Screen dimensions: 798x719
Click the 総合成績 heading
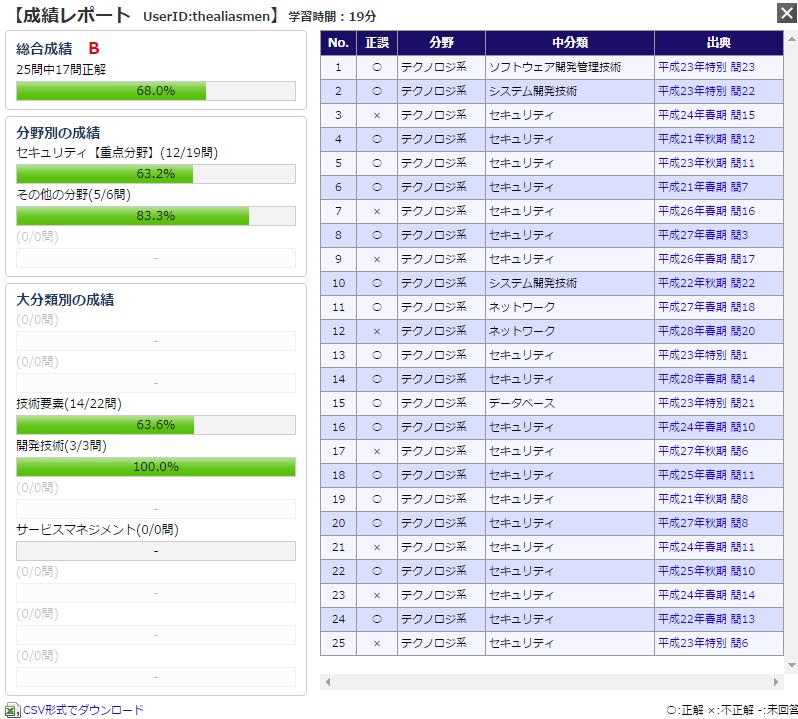[44, 49]
